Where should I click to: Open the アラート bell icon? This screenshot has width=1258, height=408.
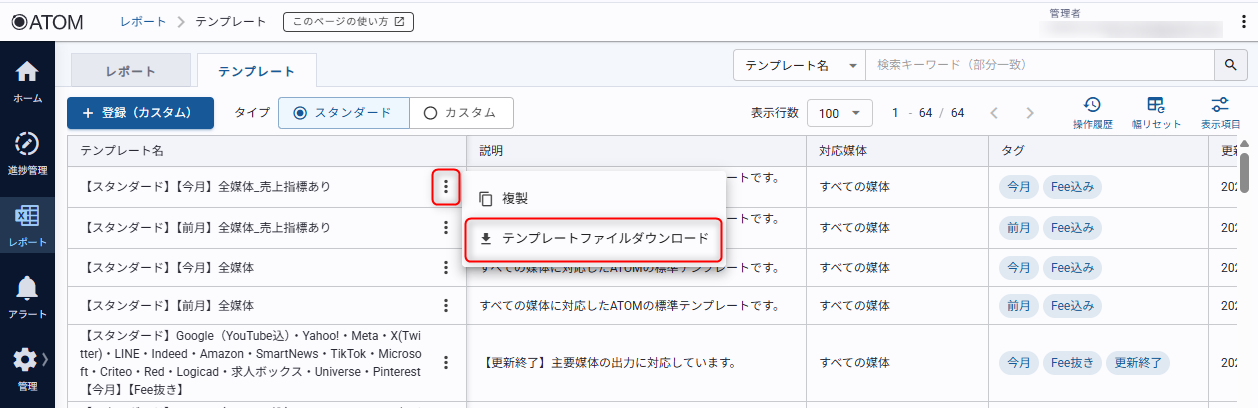click(x=27, y=296)
